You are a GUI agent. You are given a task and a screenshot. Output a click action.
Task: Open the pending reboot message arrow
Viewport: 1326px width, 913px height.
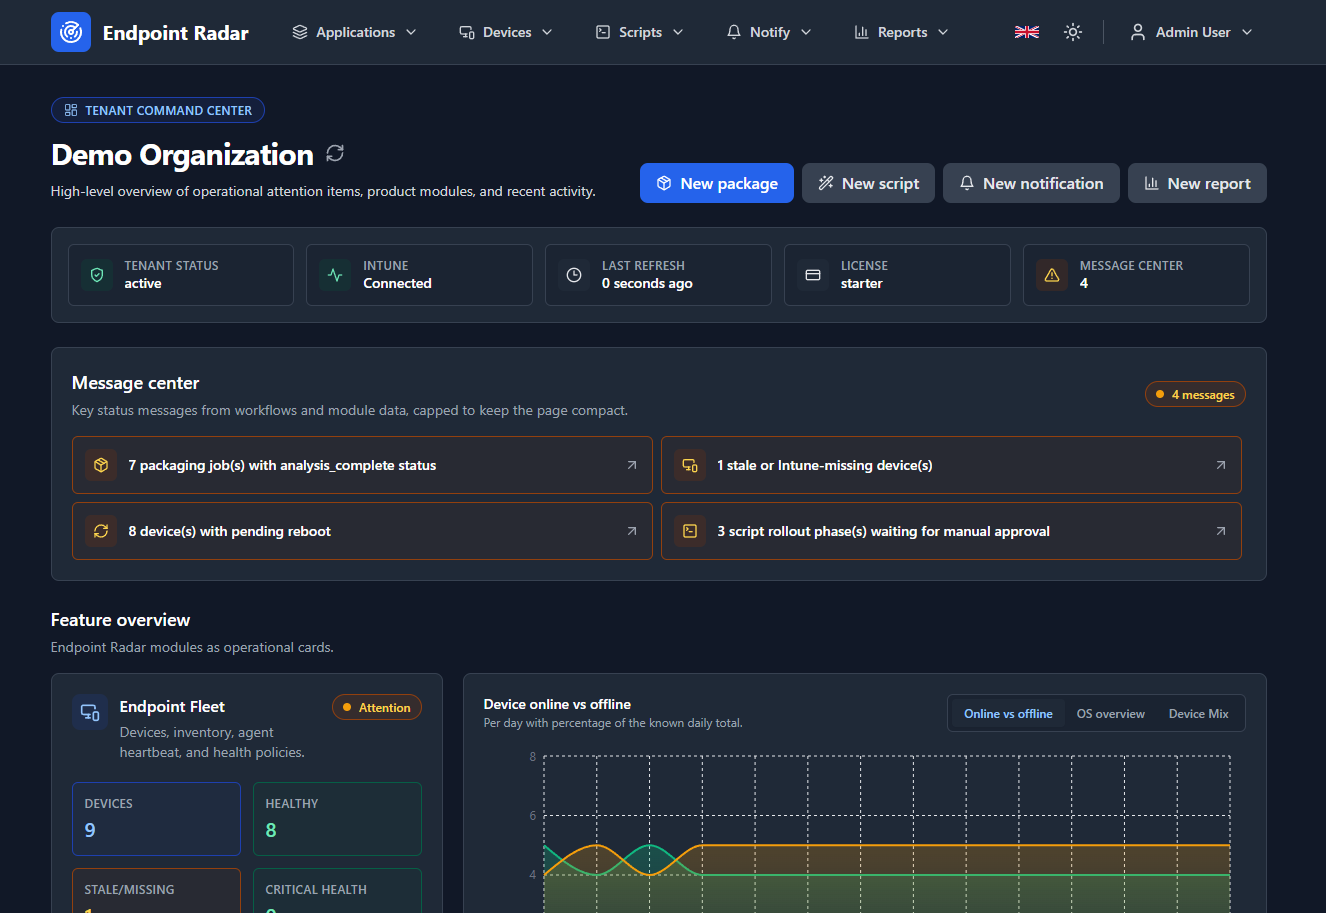tap(632, 531)
